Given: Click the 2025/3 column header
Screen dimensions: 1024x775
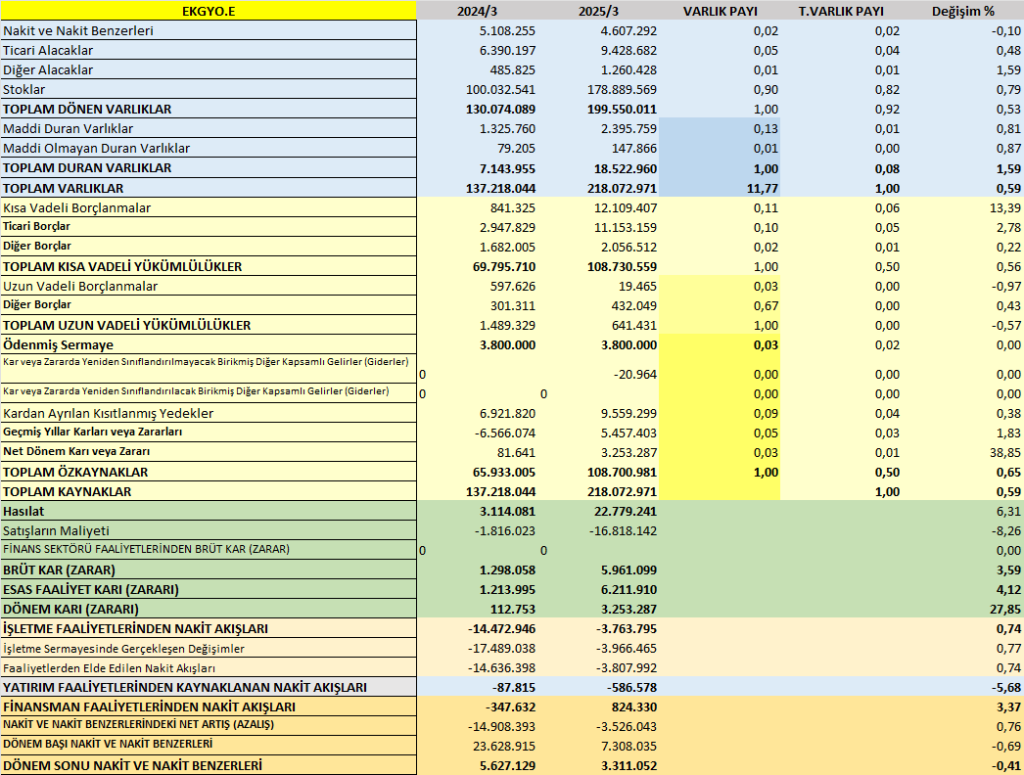Looking at the screenshot, I should pos(598,11).
